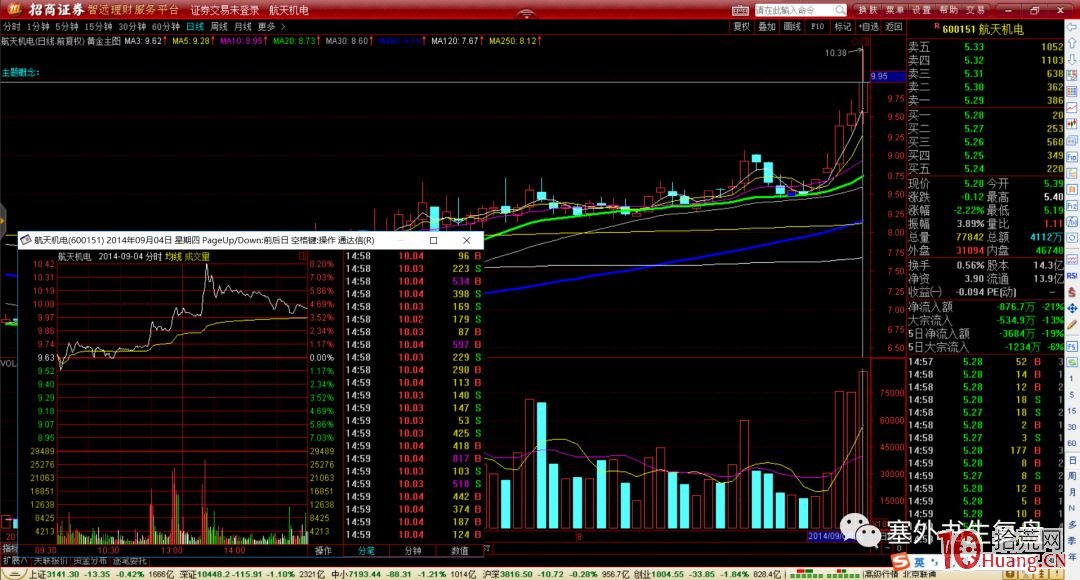Click the 标记 mark button
The image size is (1080, 580).
843,27
